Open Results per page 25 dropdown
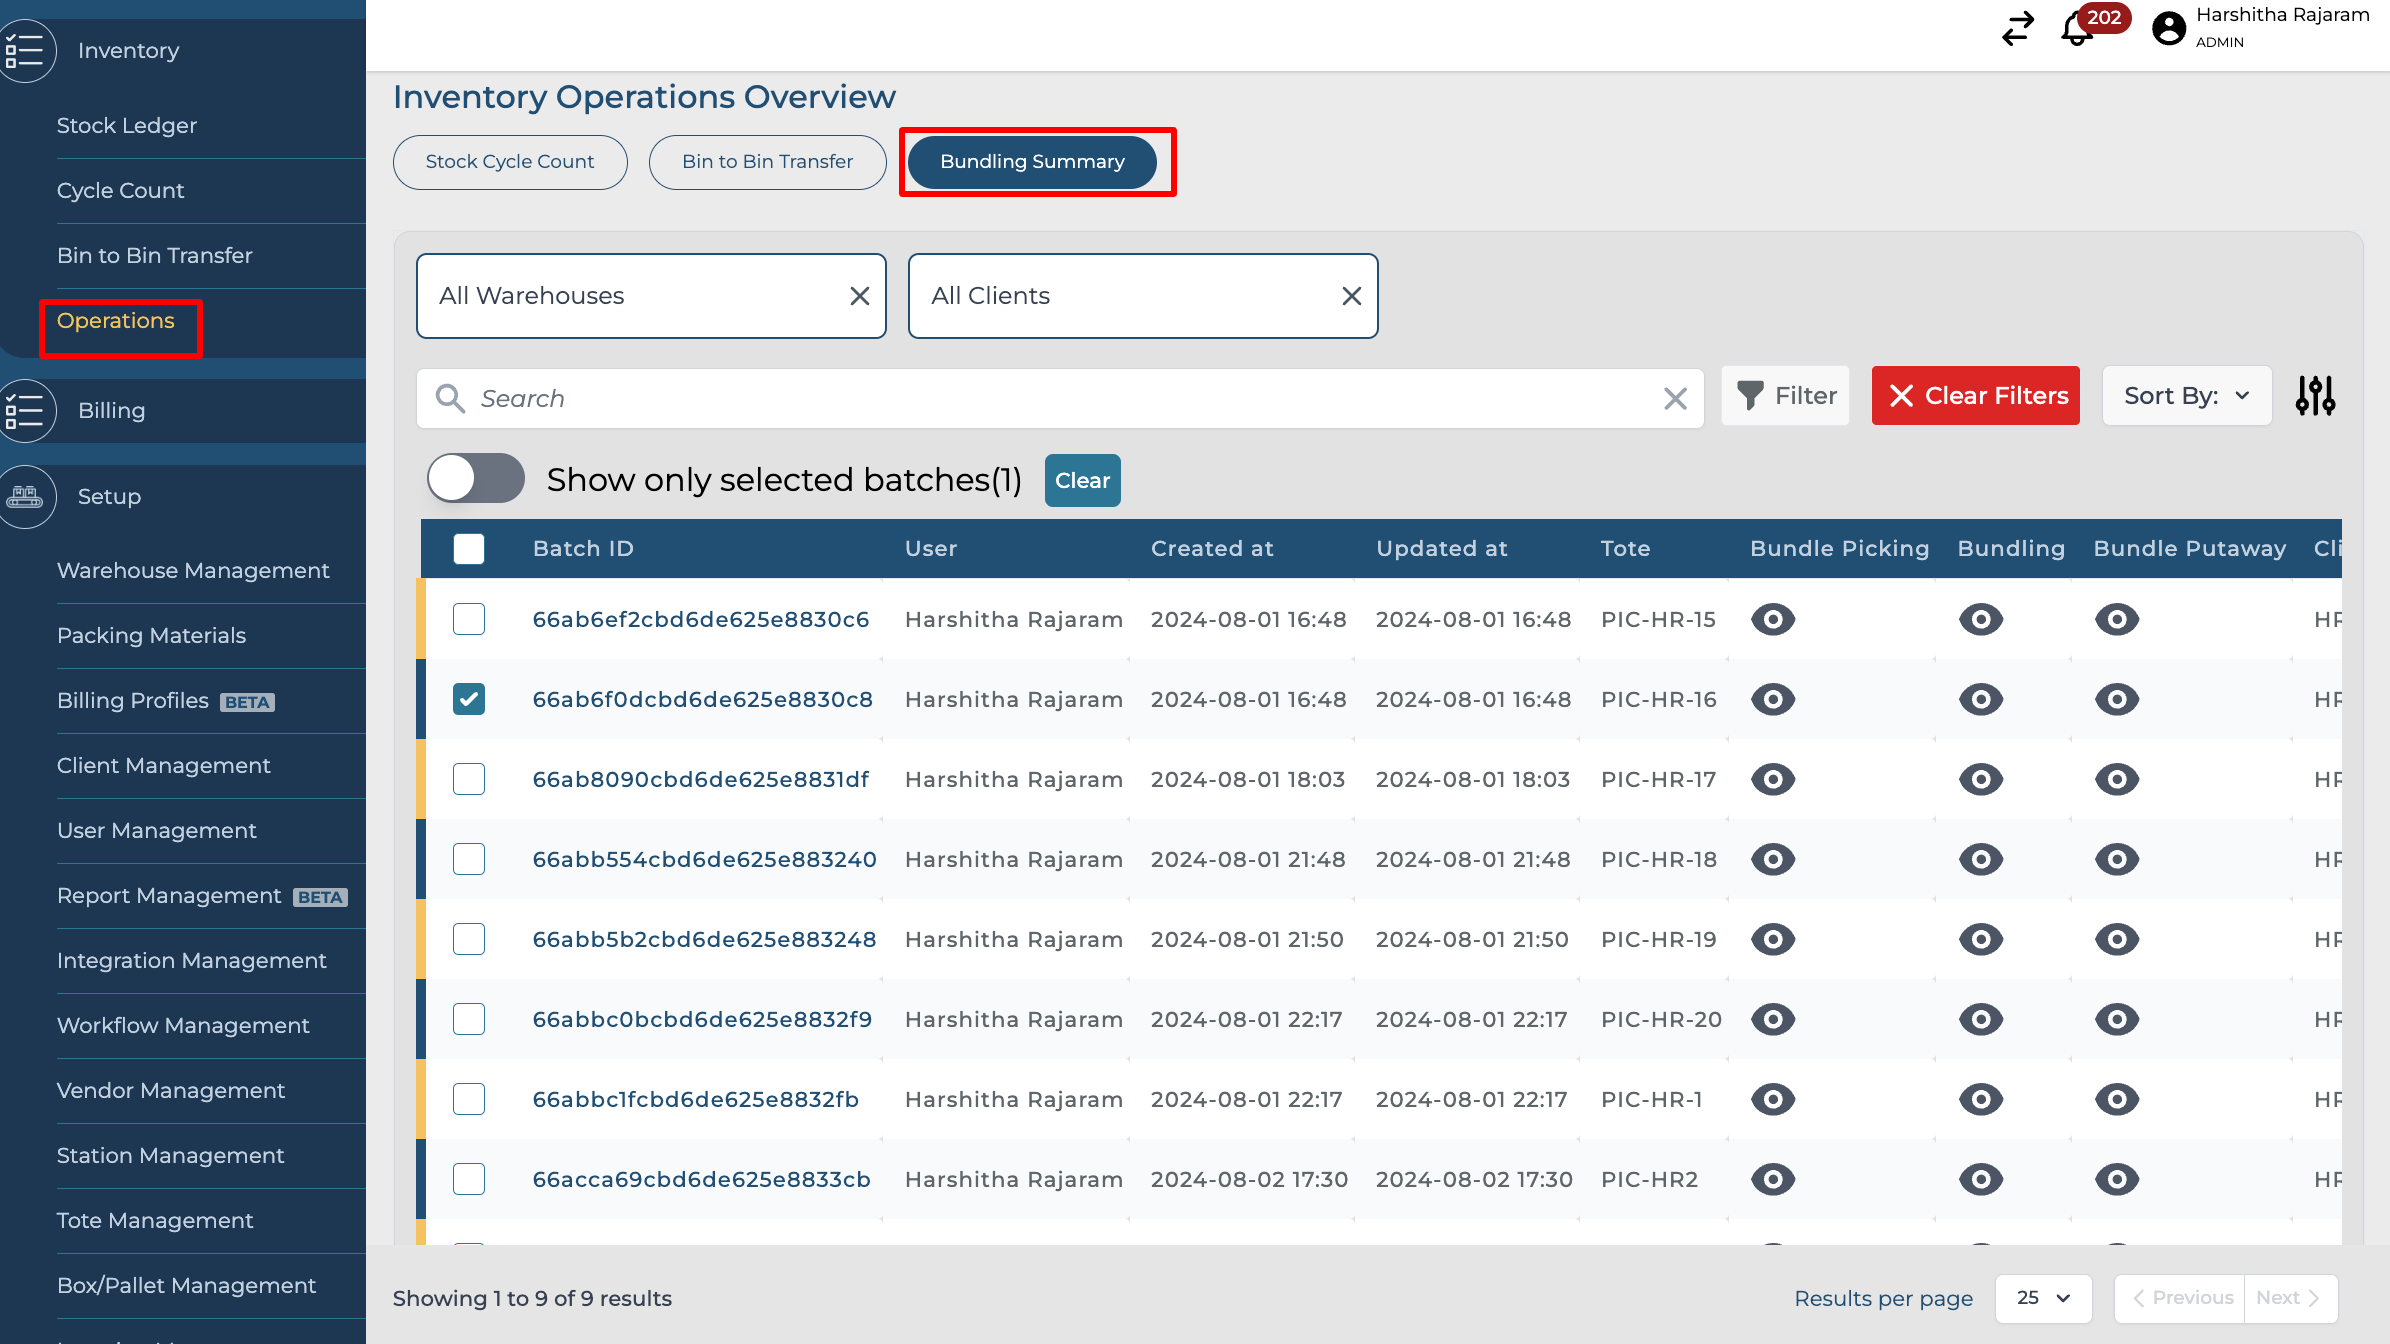2390x1344 pixels. point(2042,1298)
